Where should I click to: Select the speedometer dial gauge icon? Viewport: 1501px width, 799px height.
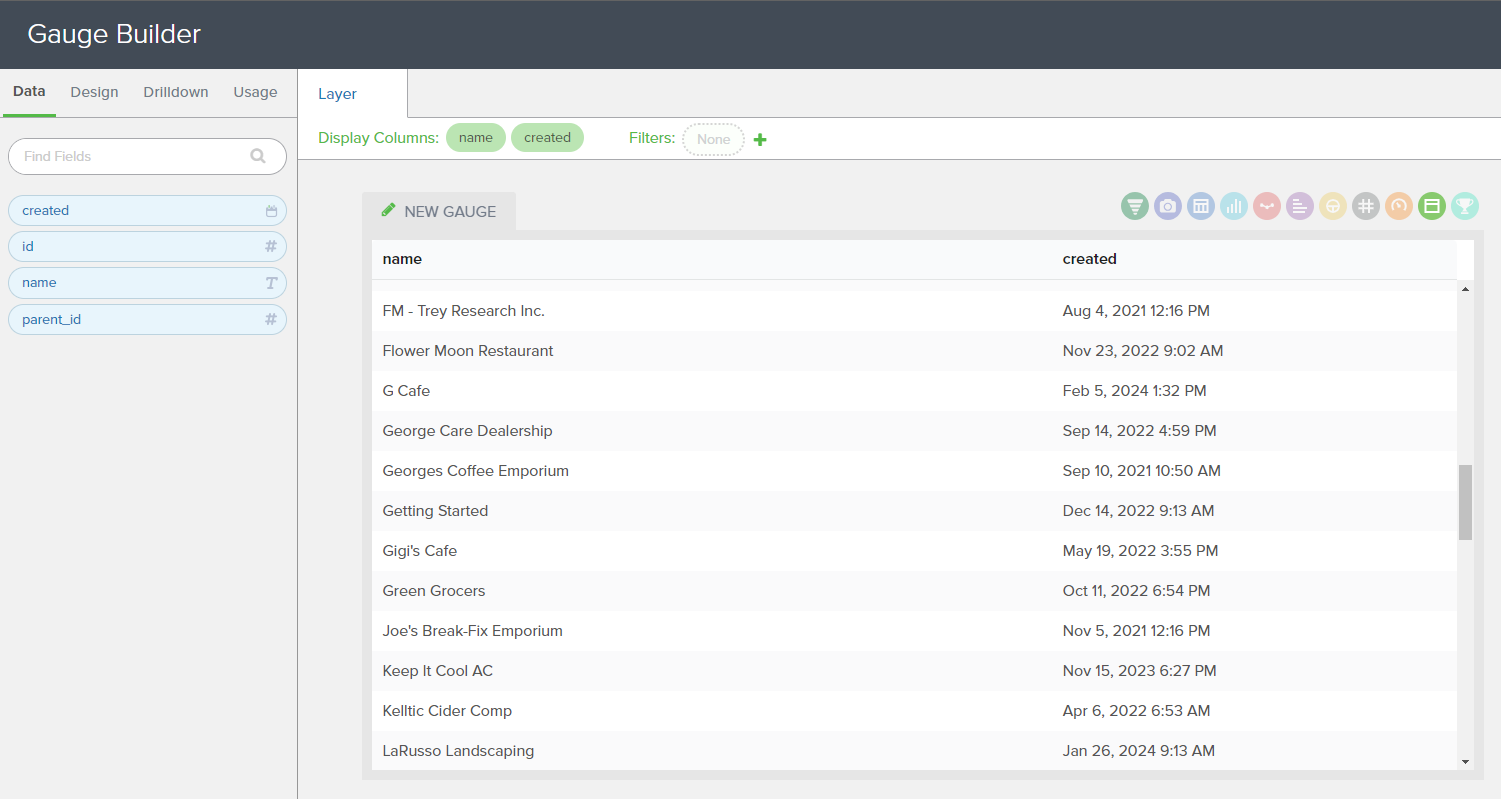(x=1398, y=207)
